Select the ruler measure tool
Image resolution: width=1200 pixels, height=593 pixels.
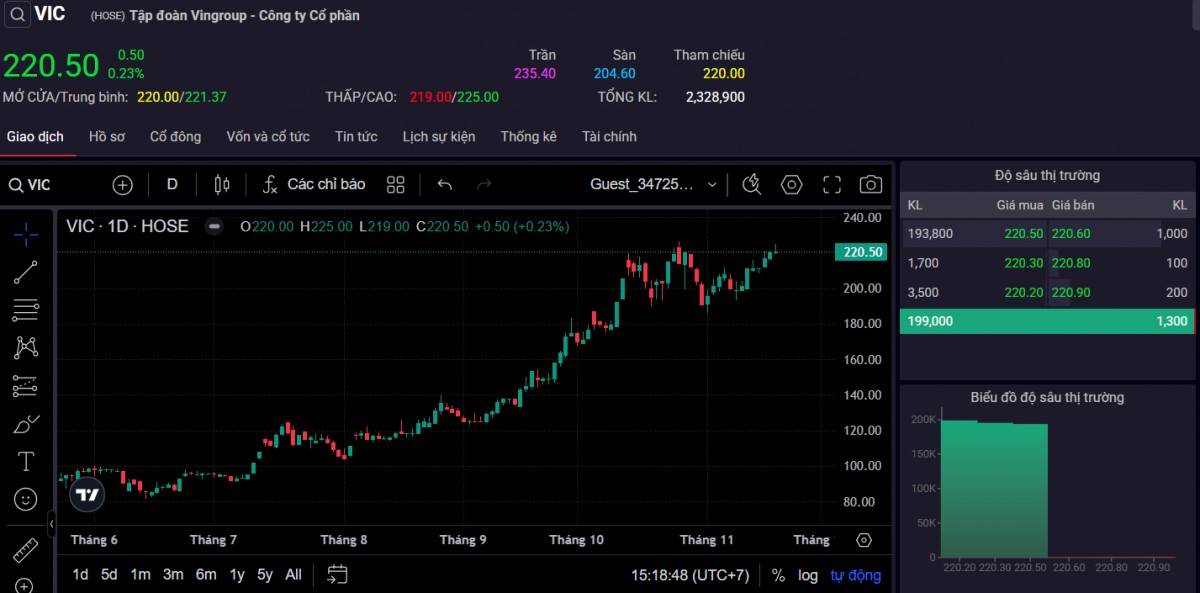click(x=26, y=550)
